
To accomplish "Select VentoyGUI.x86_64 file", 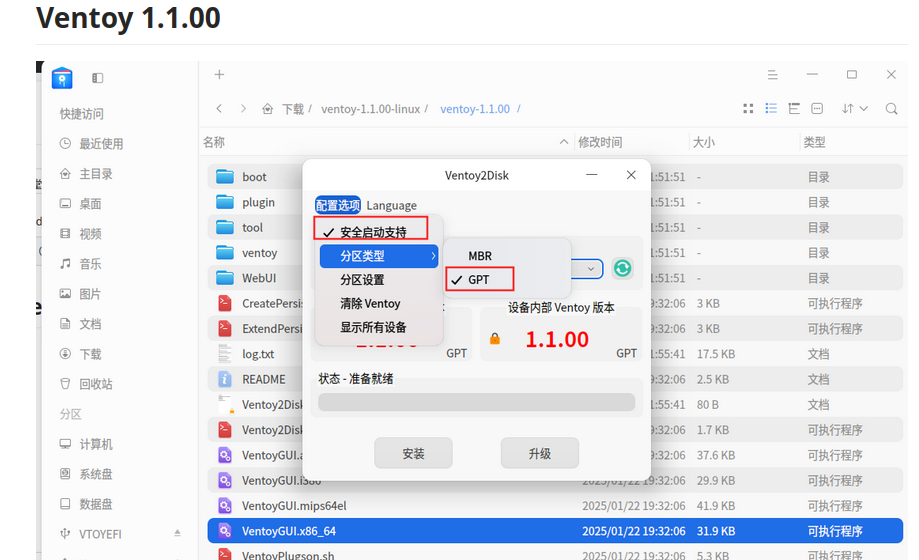I will [555, 531].
